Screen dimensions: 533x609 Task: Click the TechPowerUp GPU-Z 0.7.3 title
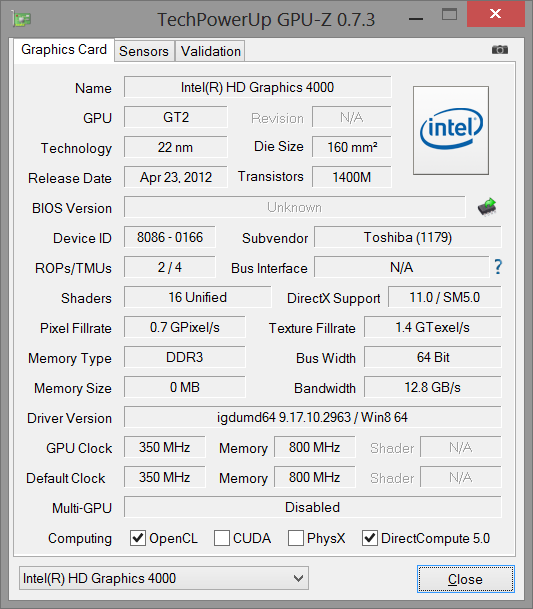pyautogui.click(x=266, y=19)
